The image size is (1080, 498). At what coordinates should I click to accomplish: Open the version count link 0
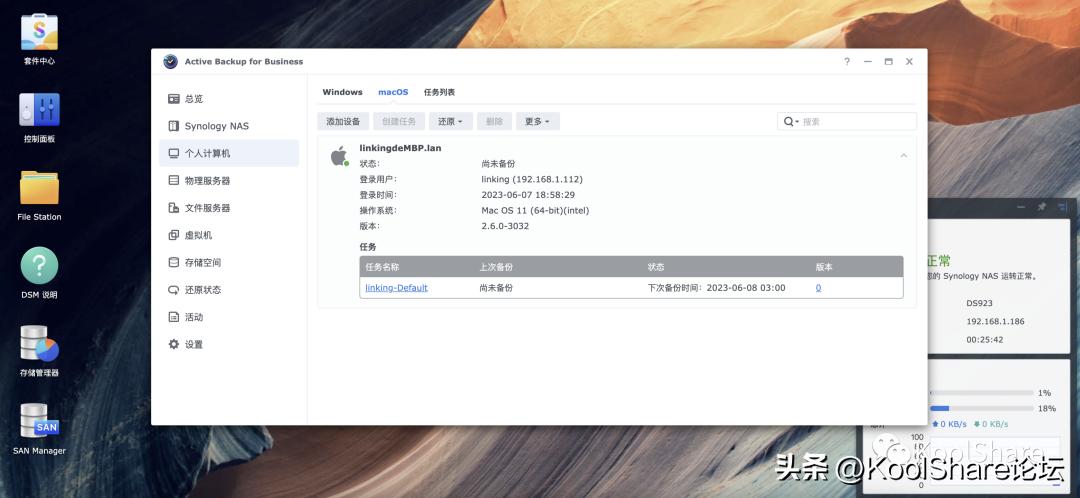(818, 288)
